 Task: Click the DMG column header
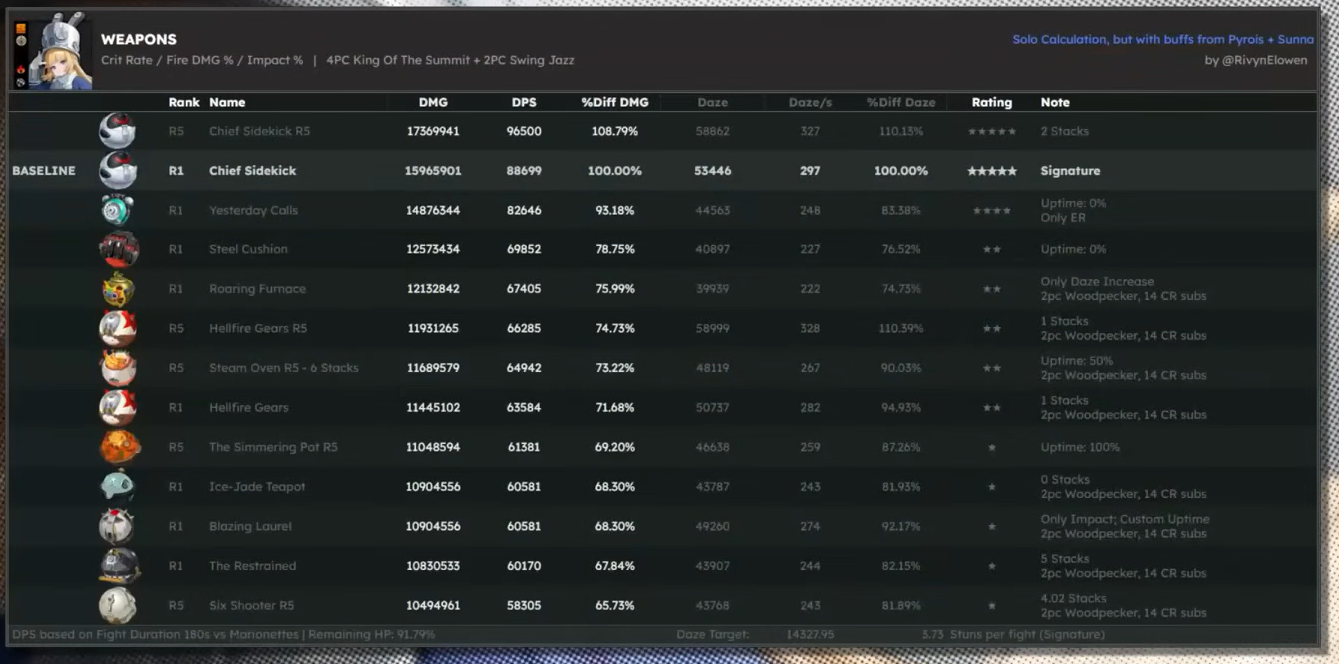433,102
